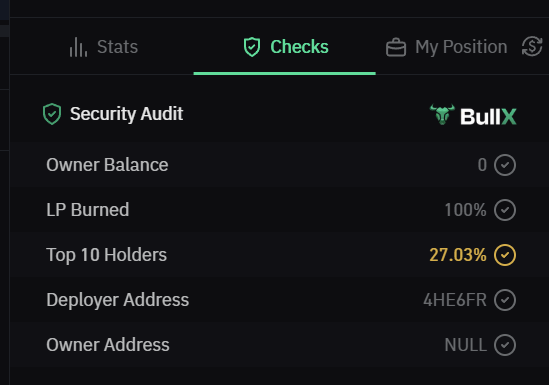The height and width of the screenshot is (385, 549).
Task: Click the 27.03% top holders value
Action: click(458, 255)
